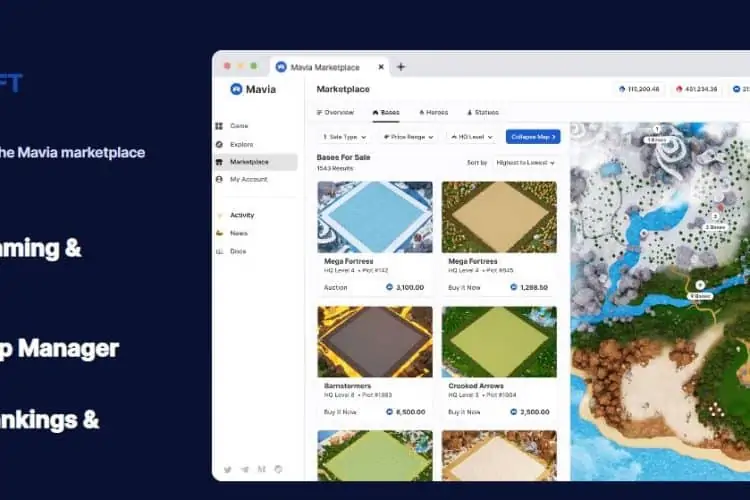
Task: Click the red token icon beside 401,234.38
Action: pos(679,89)
